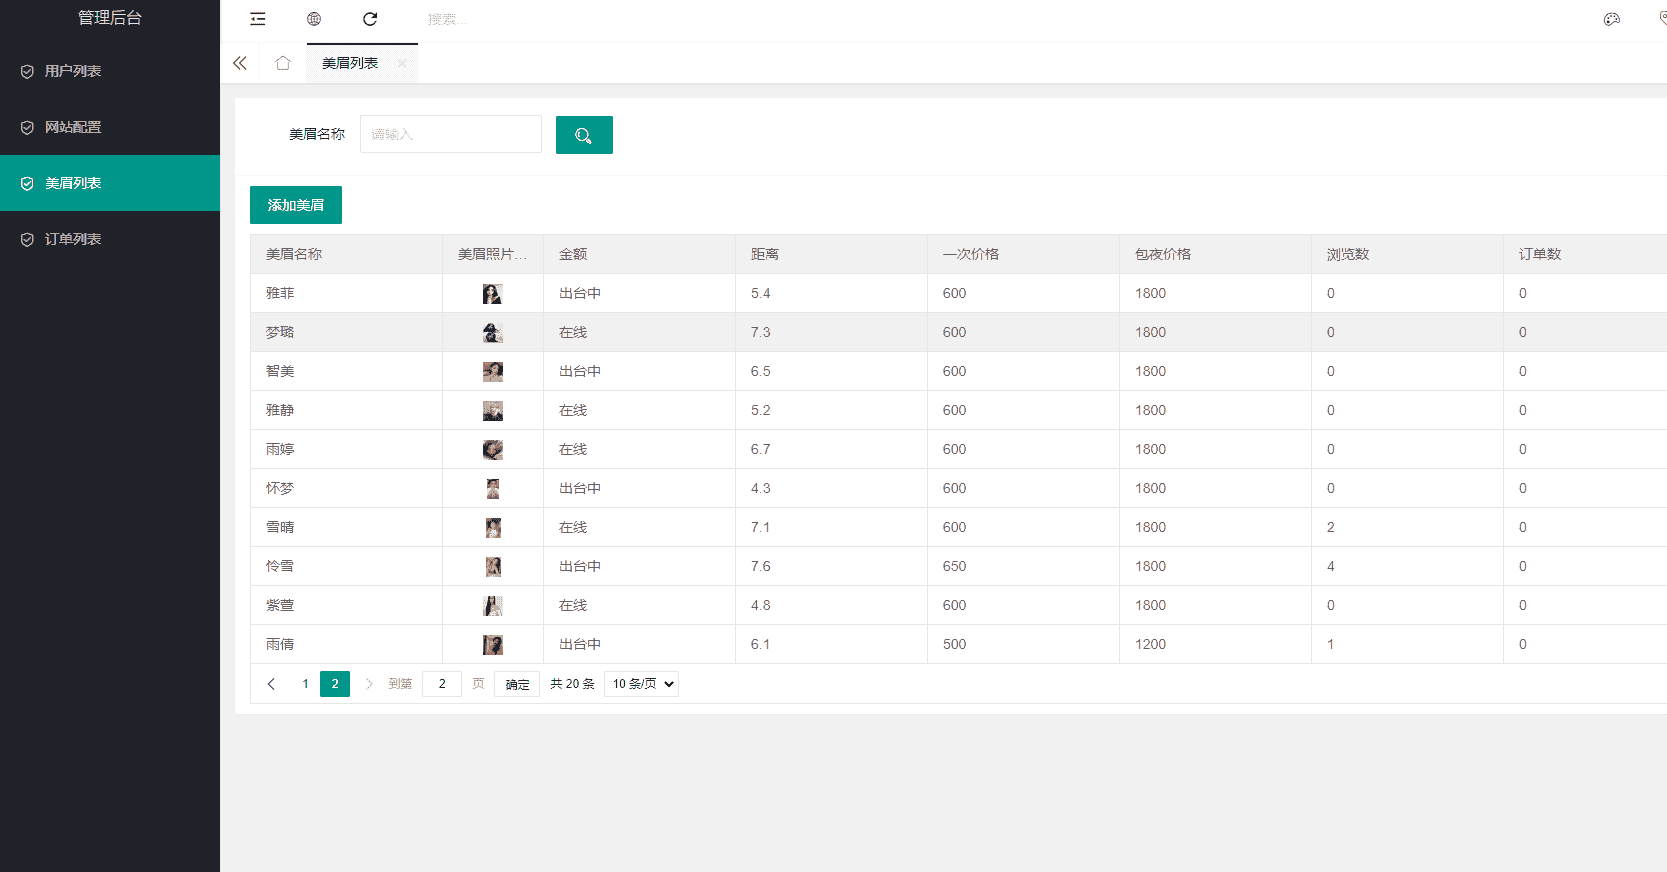Click the 添加美眉 button
This screenshot has width=1667, height=872.
[296, 205]
